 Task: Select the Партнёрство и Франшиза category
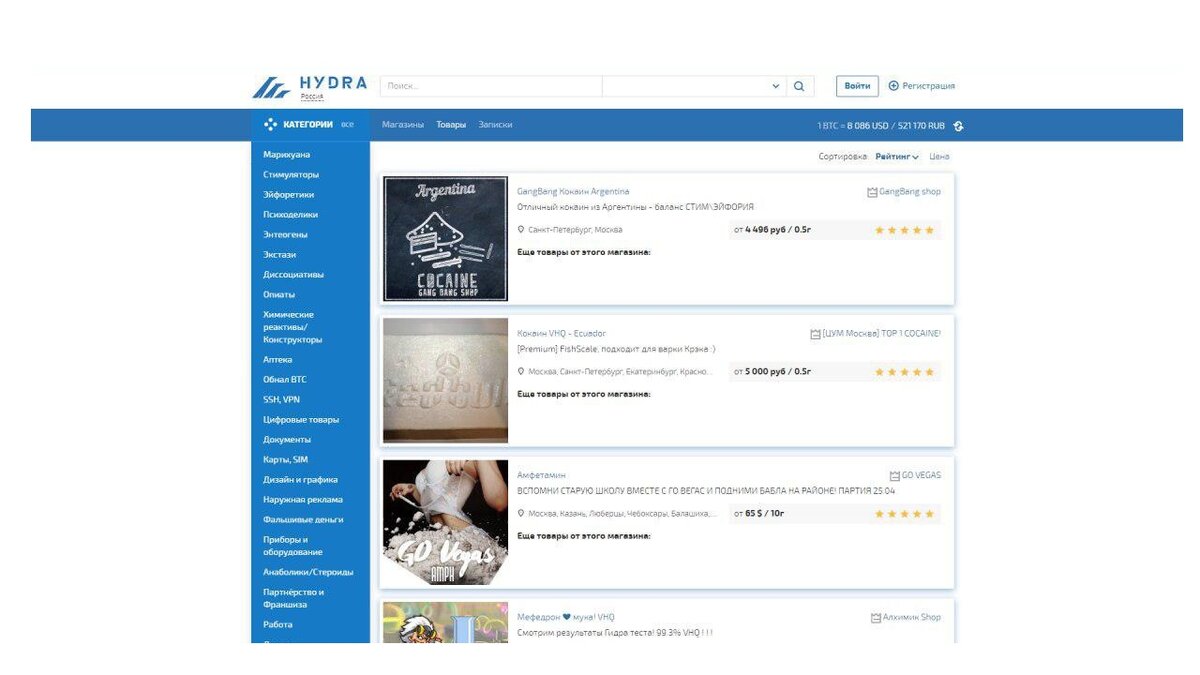pos(294,598)
